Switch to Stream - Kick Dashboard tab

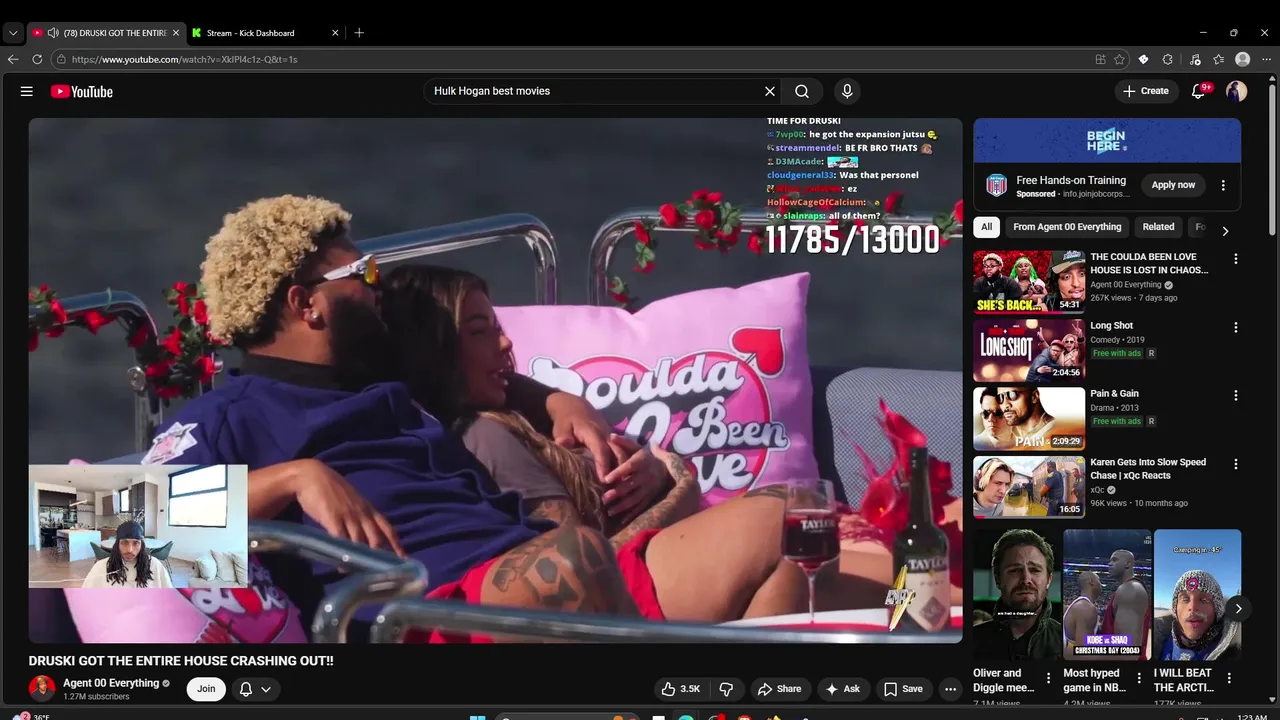264,33
